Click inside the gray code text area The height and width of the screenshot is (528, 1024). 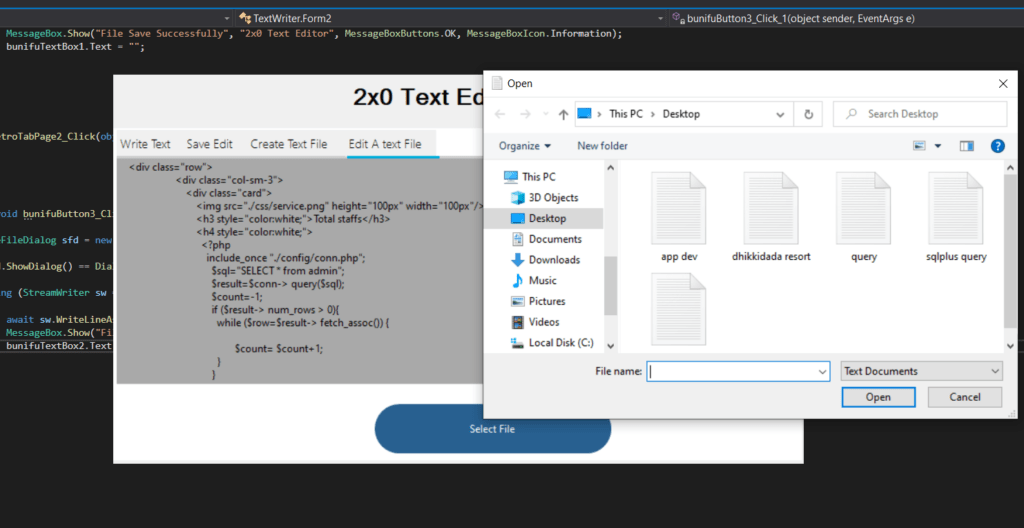(300, 271)
